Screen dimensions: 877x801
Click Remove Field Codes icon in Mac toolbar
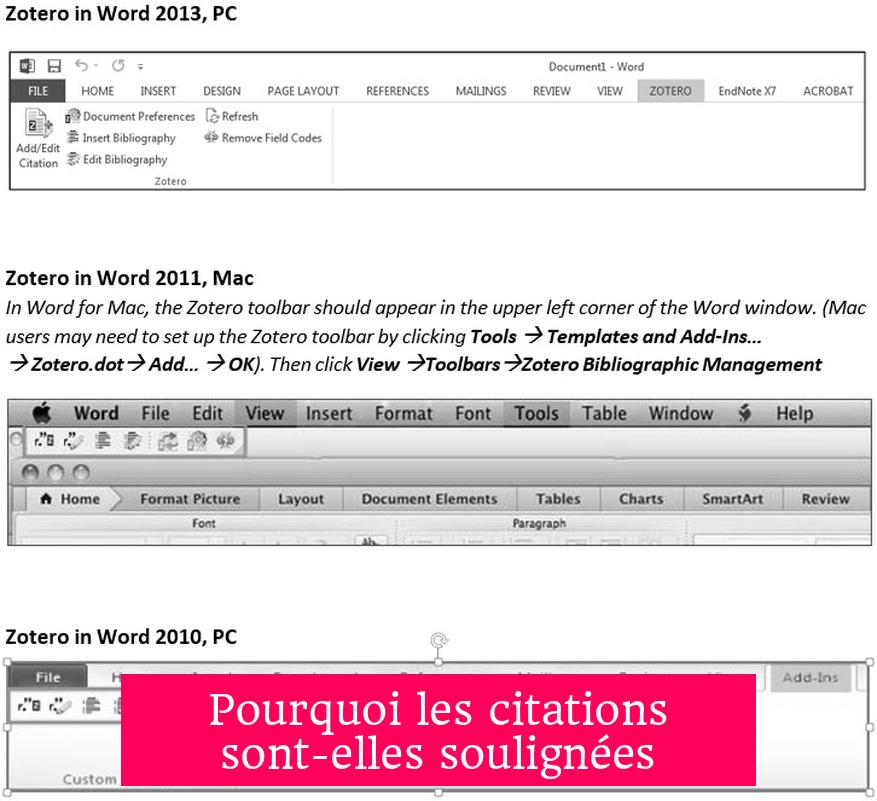click(225, 441)
